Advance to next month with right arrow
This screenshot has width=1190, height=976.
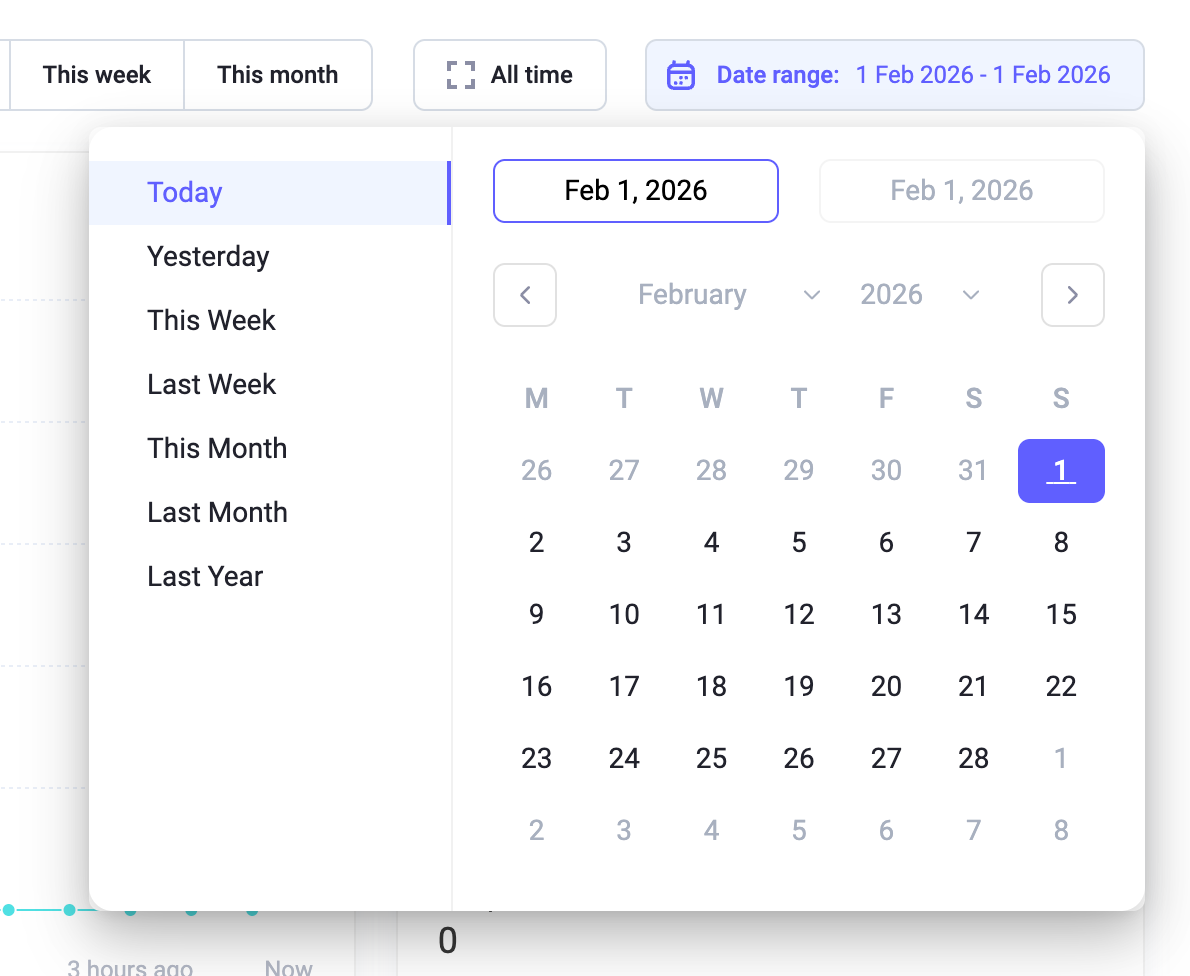(1072, 295)
